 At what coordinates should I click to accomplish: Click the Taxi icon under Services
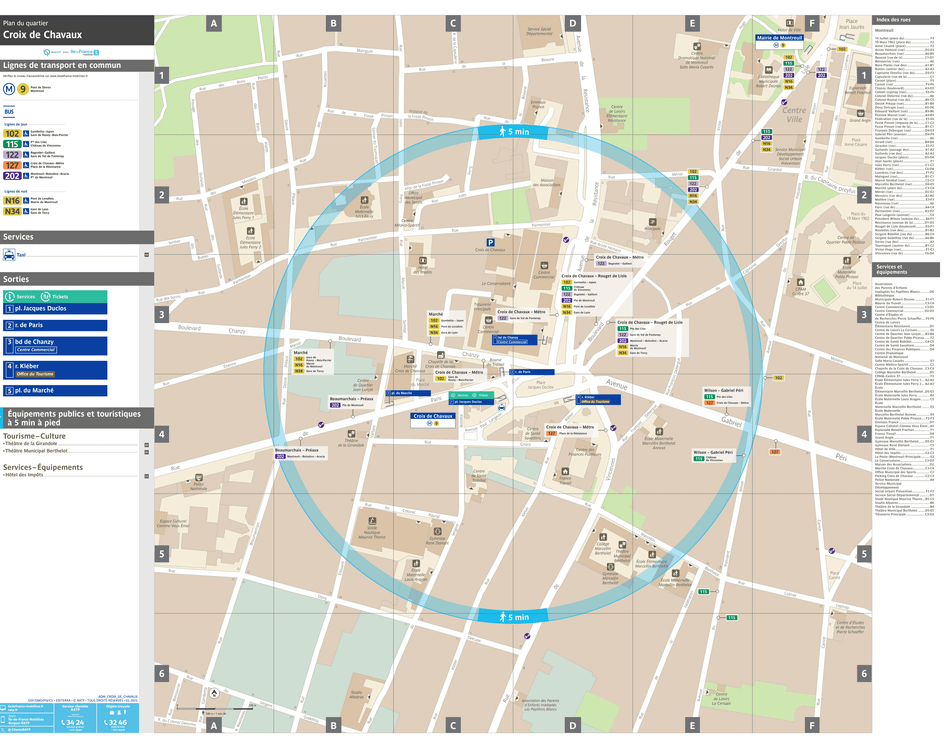(9, 254)
